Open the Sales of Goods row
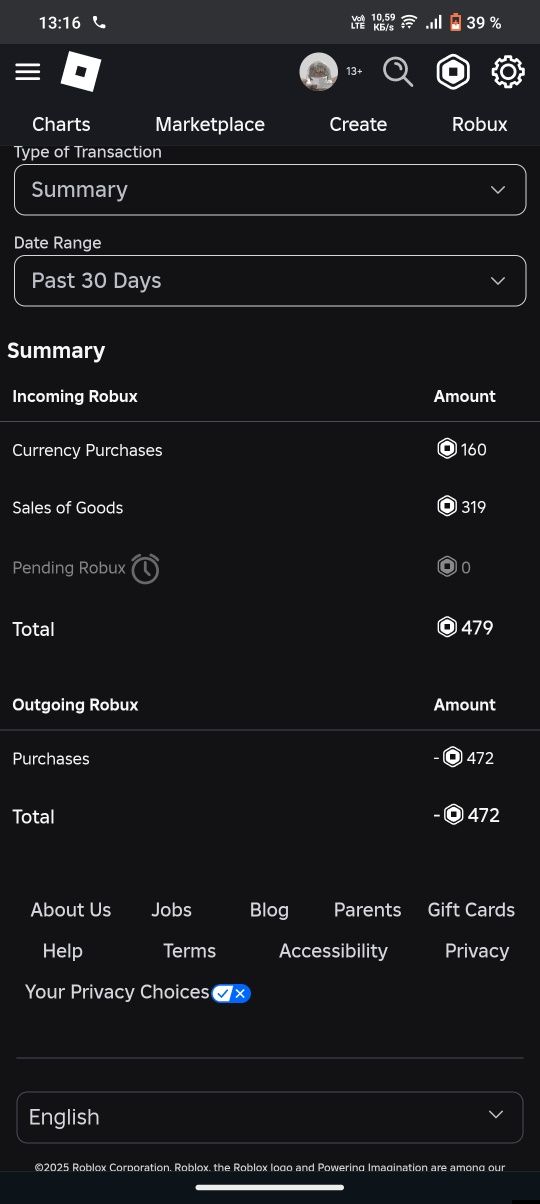The image size is (540, 1204). (270, 507)
